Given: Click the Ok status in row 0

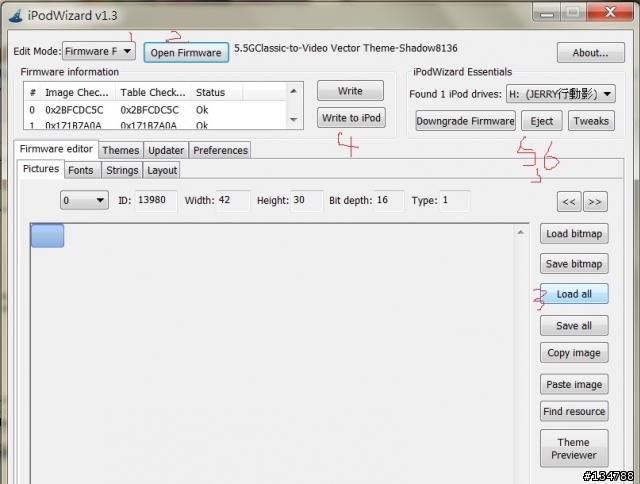Looking at the screenshot, I should coord(202,110).
